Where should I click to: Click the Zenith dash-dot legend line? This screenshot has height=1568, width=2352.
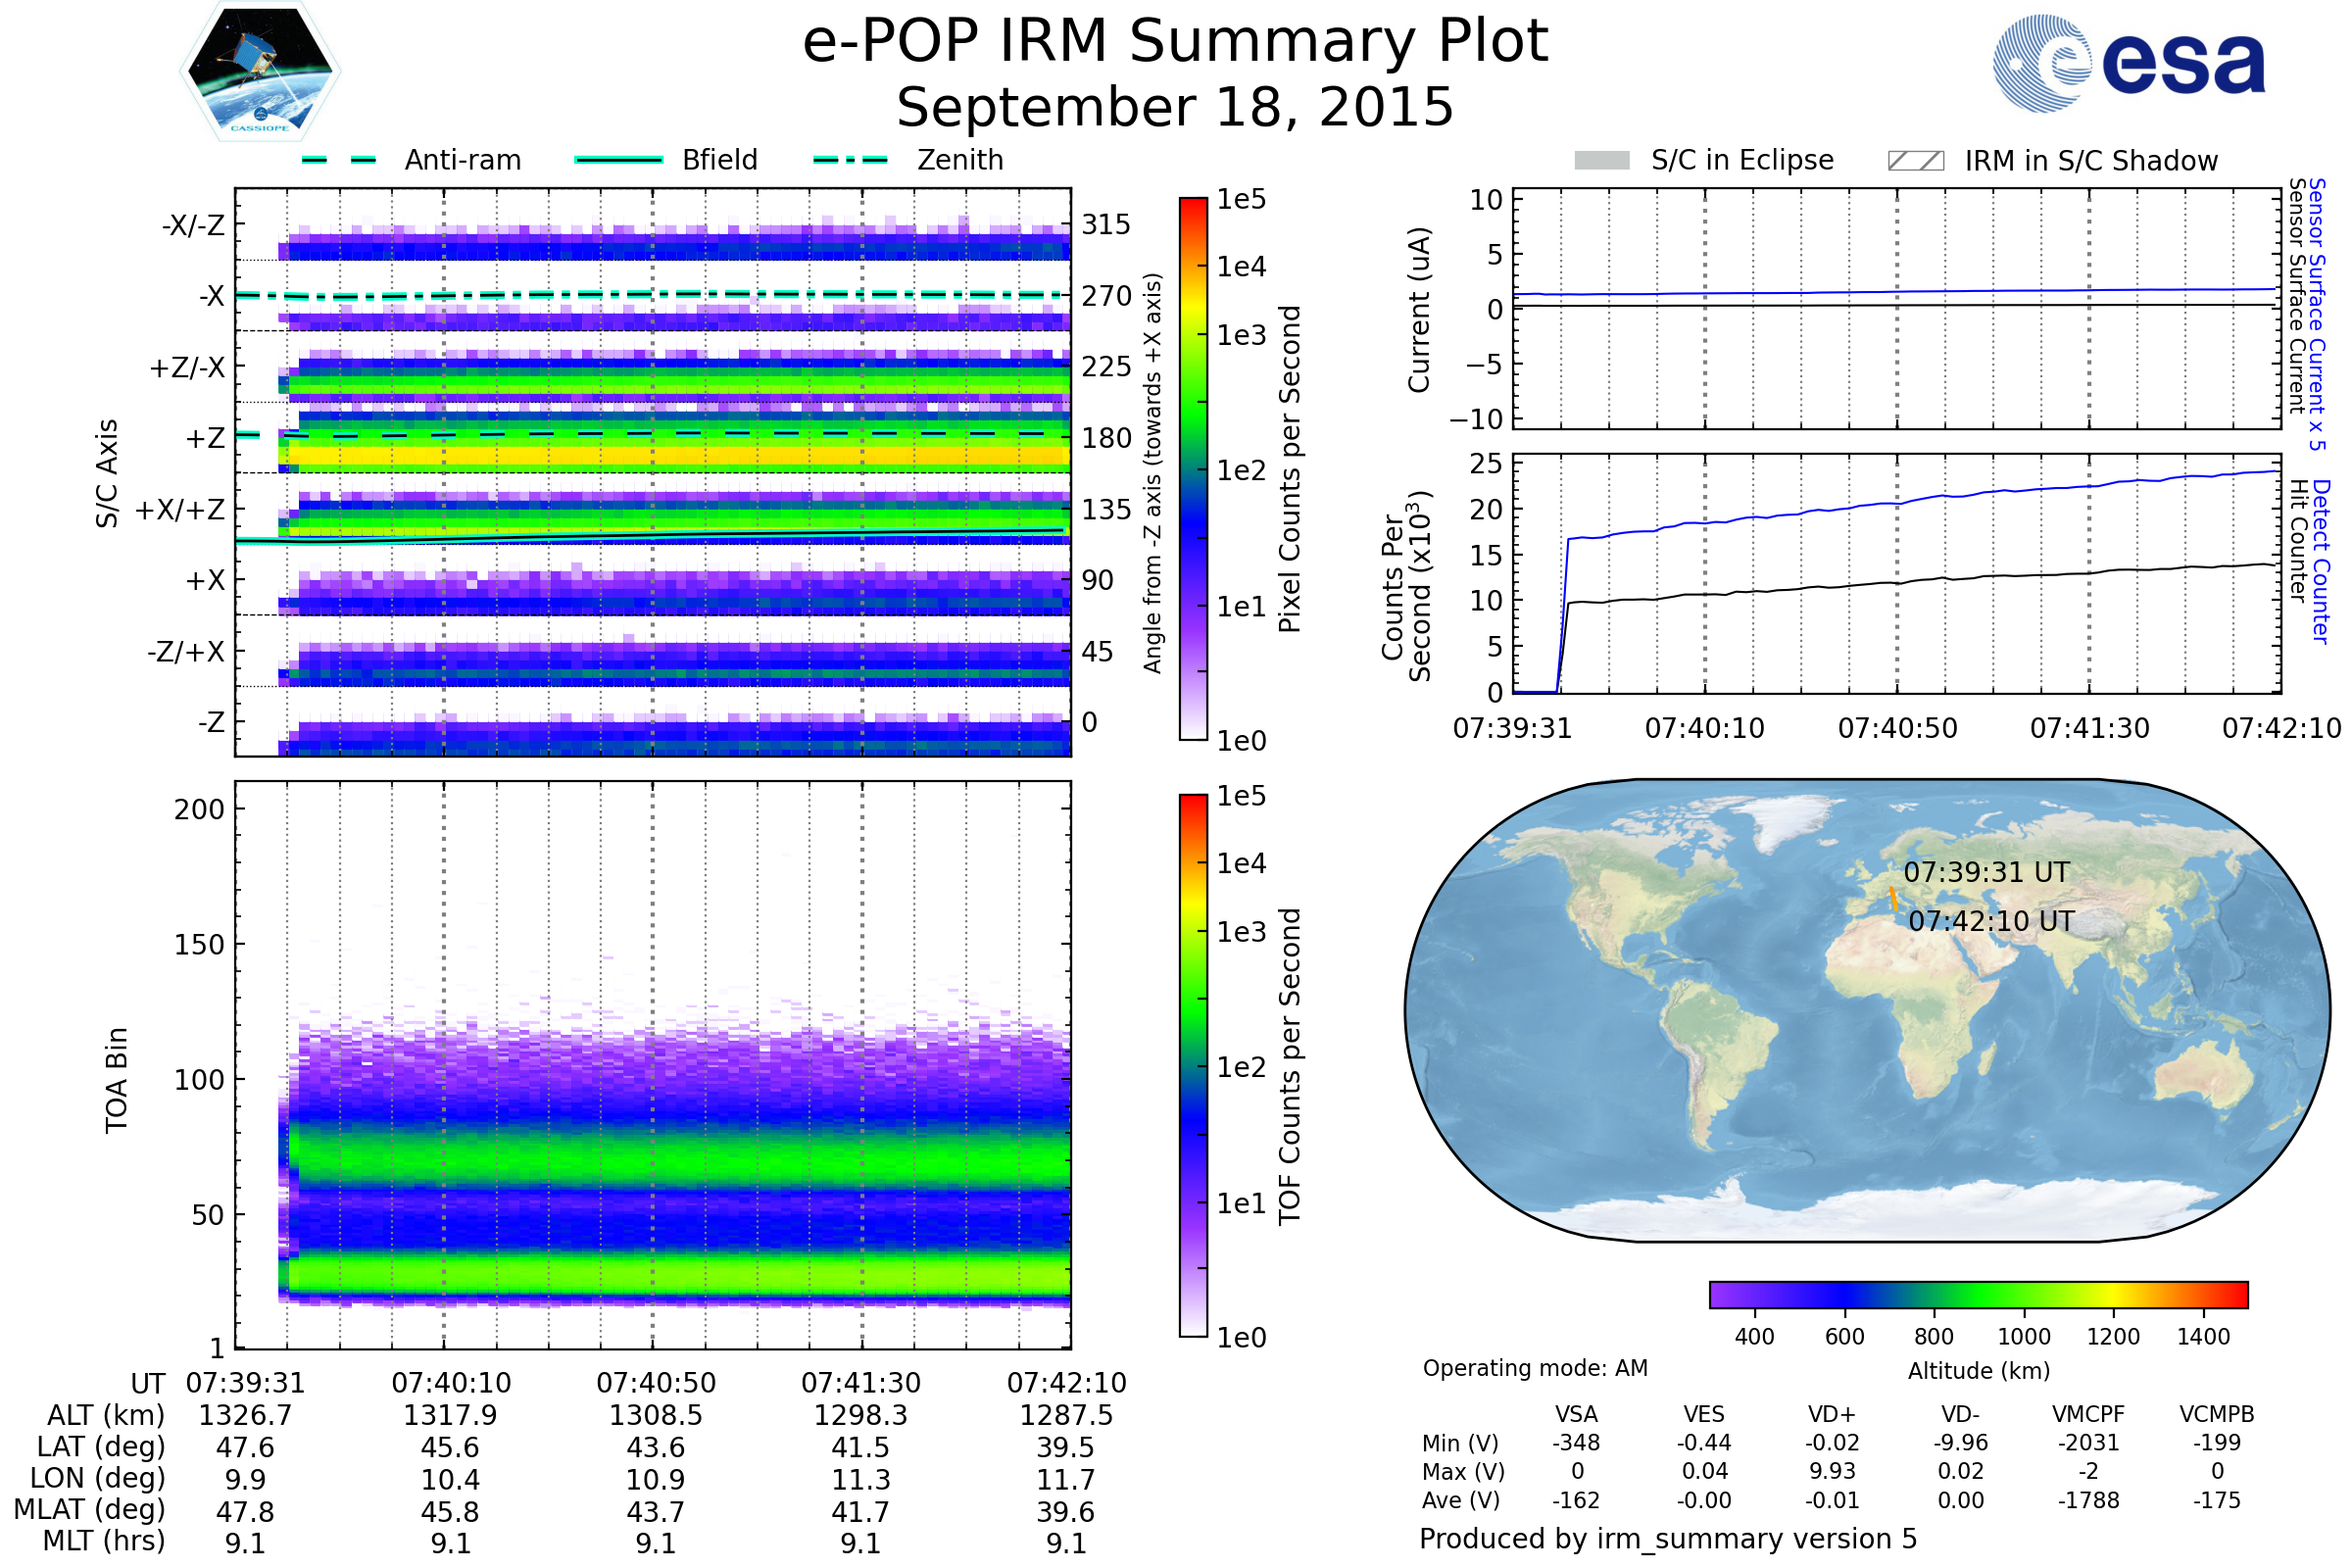pyautogui.click(x=850, y=160)
